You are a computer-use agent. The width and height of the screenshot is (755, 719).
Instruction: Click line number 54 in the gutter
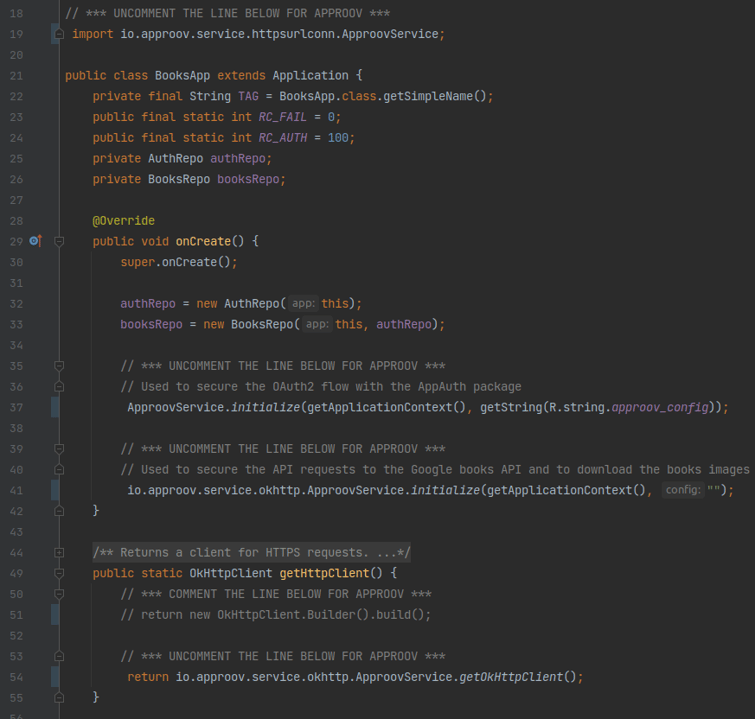16,677
